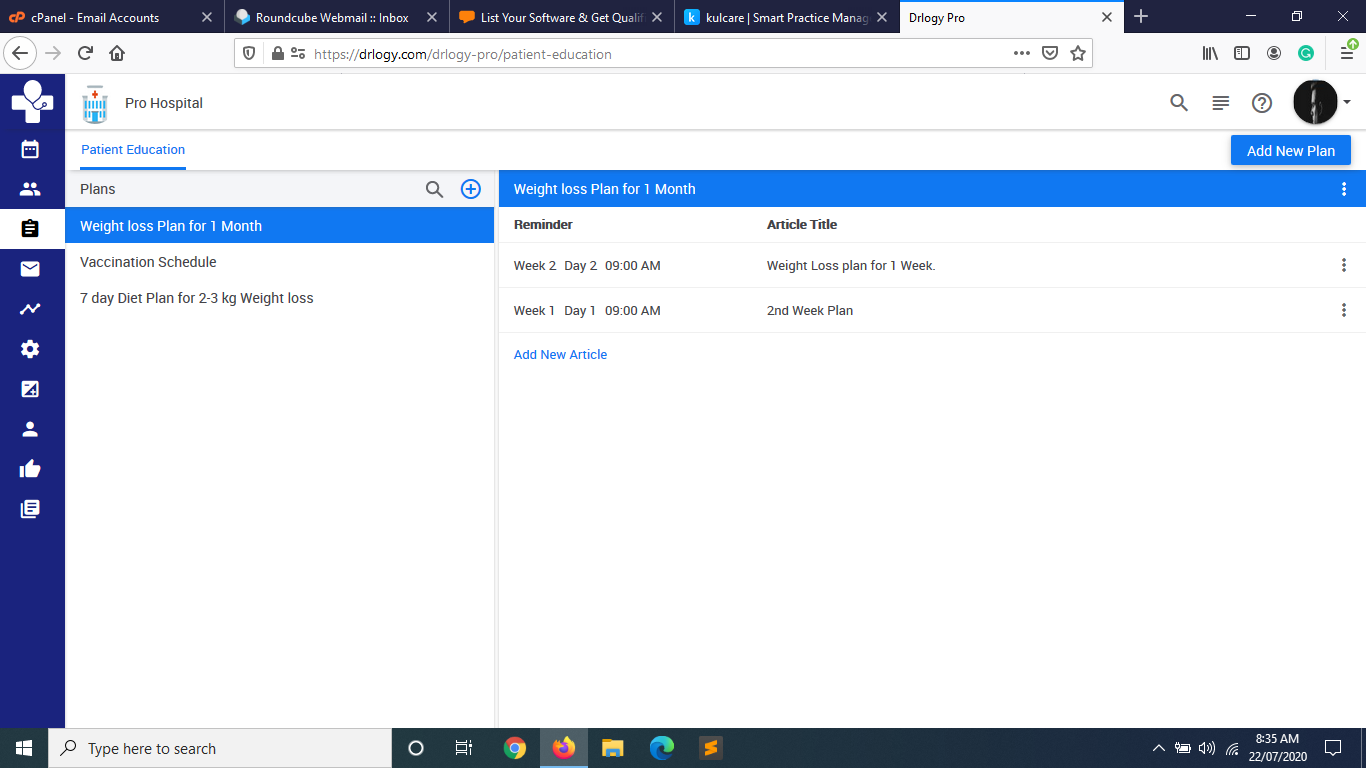Image resolution: width=1366 pixels, height=768 pixels.
Task: View reports via the trend-line chart icon
Action: click(30, 308)
